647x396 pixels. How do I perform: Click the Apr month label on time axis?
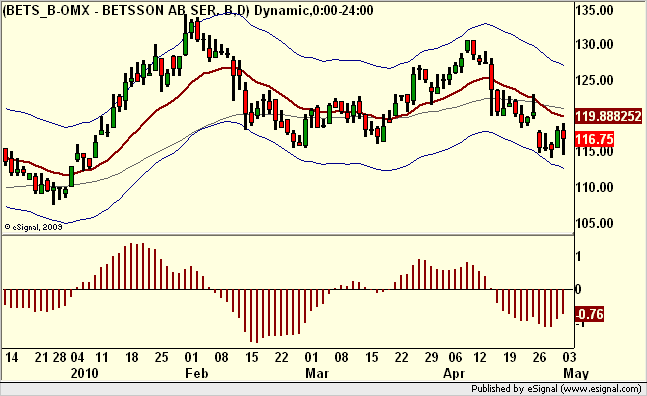click(454, 373)
